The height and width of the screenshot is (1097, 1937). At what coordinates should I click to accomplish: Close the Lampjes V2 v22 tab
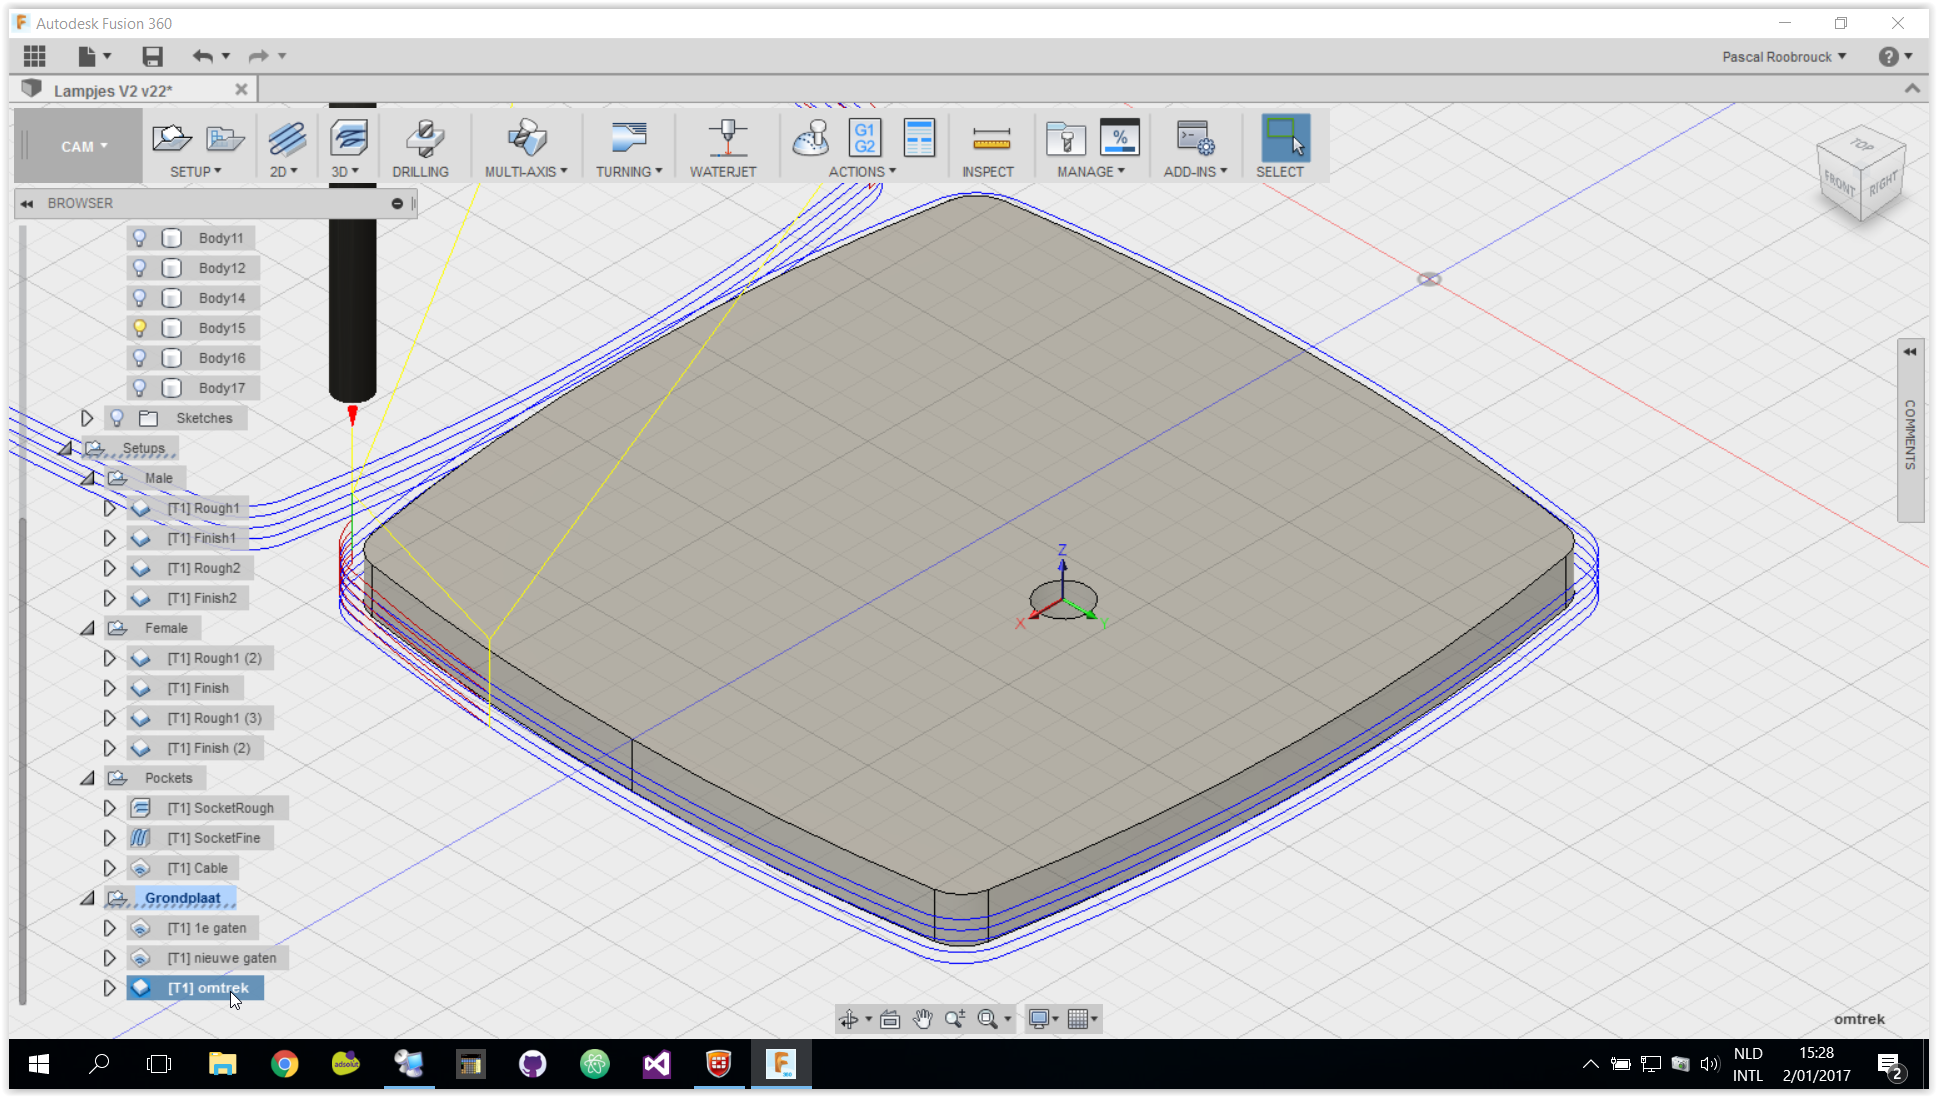(241, 89)
